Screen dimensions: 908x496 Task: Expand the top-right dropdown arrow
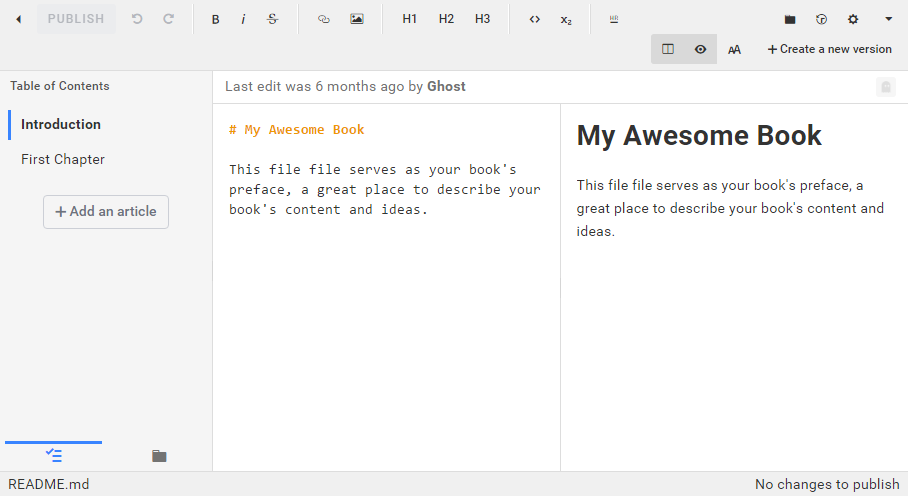pyautogui.click(x=888, y=19)
